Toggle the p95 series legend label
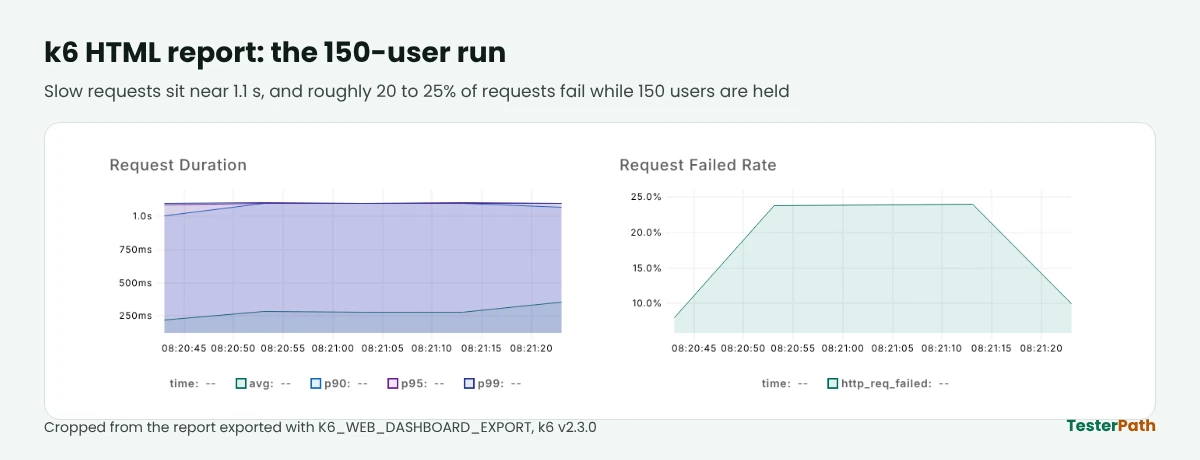This screenshot has height=460, width=1200. coord(414,383)
